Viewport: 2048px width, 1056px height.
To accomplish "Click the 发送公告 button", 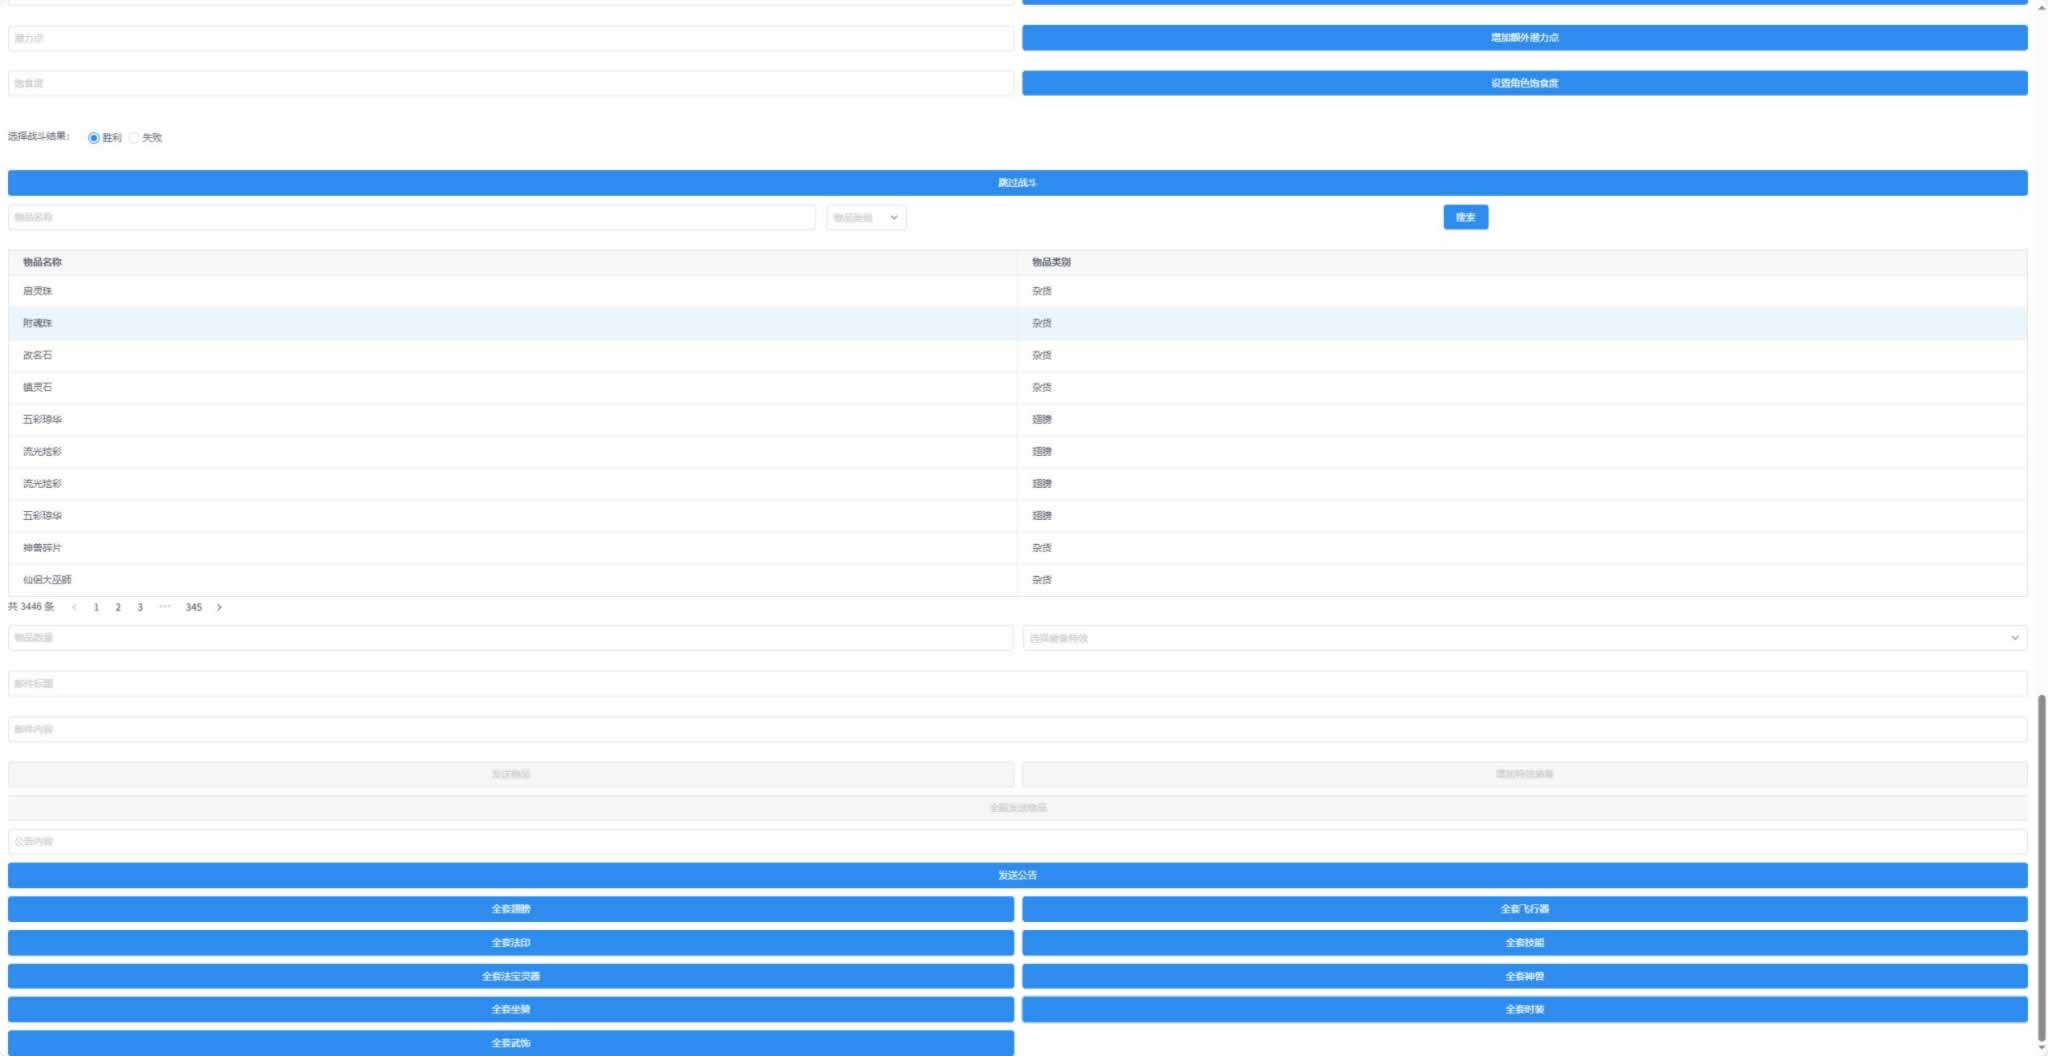I will point(1017,875).
